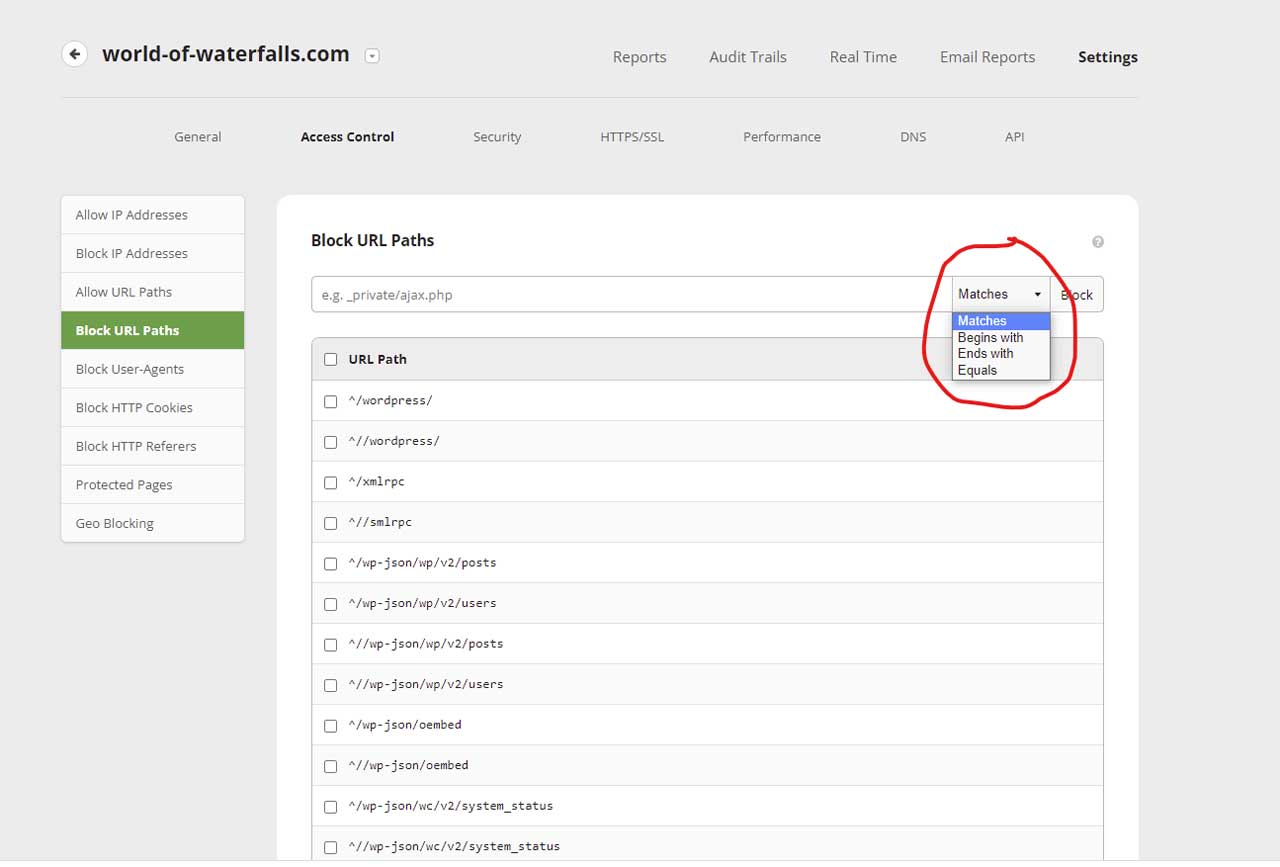Open the Reports section
This screenshot has height=867, width=1280.
click(x=640, y=57)
